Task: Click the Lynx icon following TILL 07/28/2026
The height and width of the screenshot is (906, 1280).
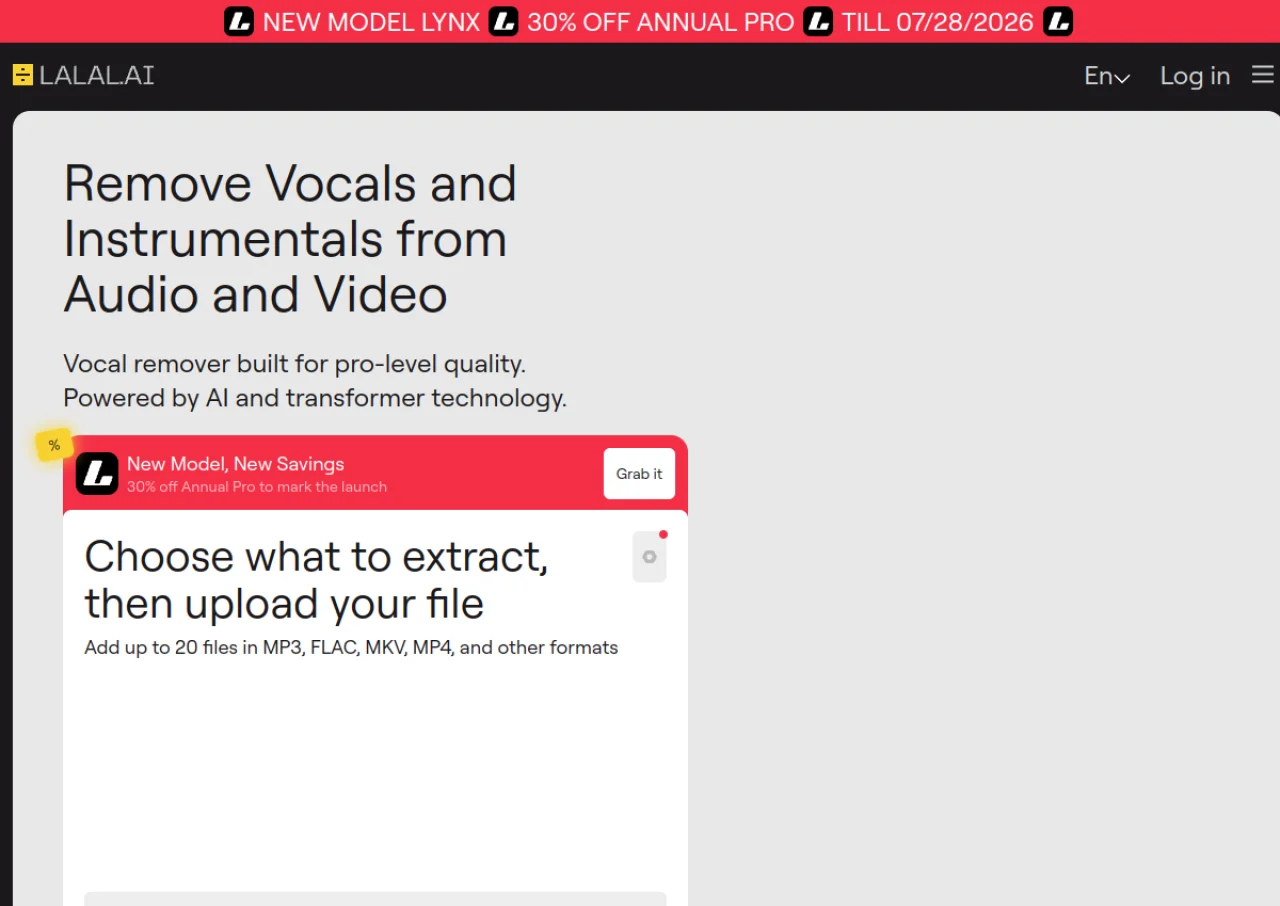Action: [x=1058, y=21]
